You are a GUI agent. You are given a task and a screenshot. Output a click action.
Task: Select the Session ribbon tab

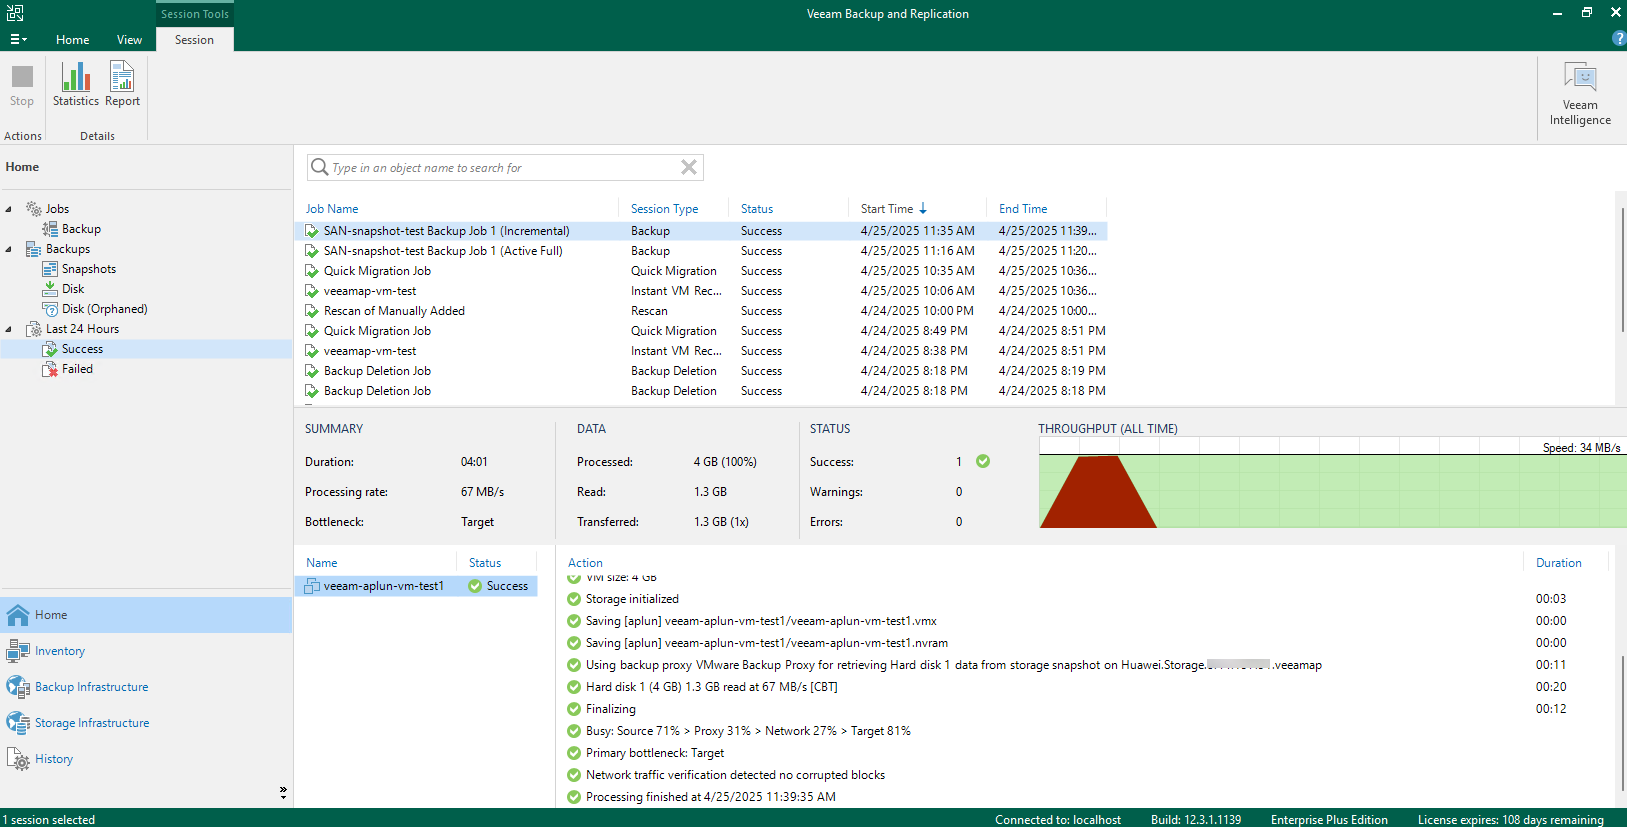[x=194, y=40]
